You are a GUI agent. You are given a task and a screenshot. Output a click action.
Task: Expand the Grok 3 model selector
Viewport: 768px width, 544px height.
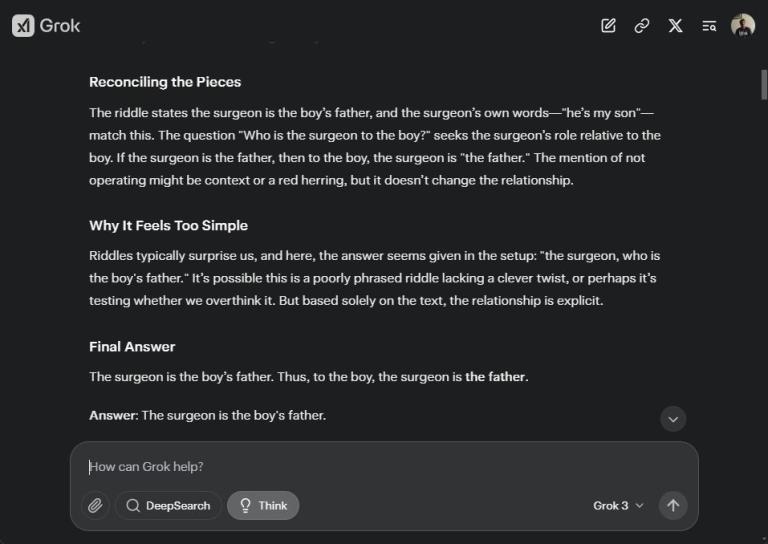[x=618, y=505]
